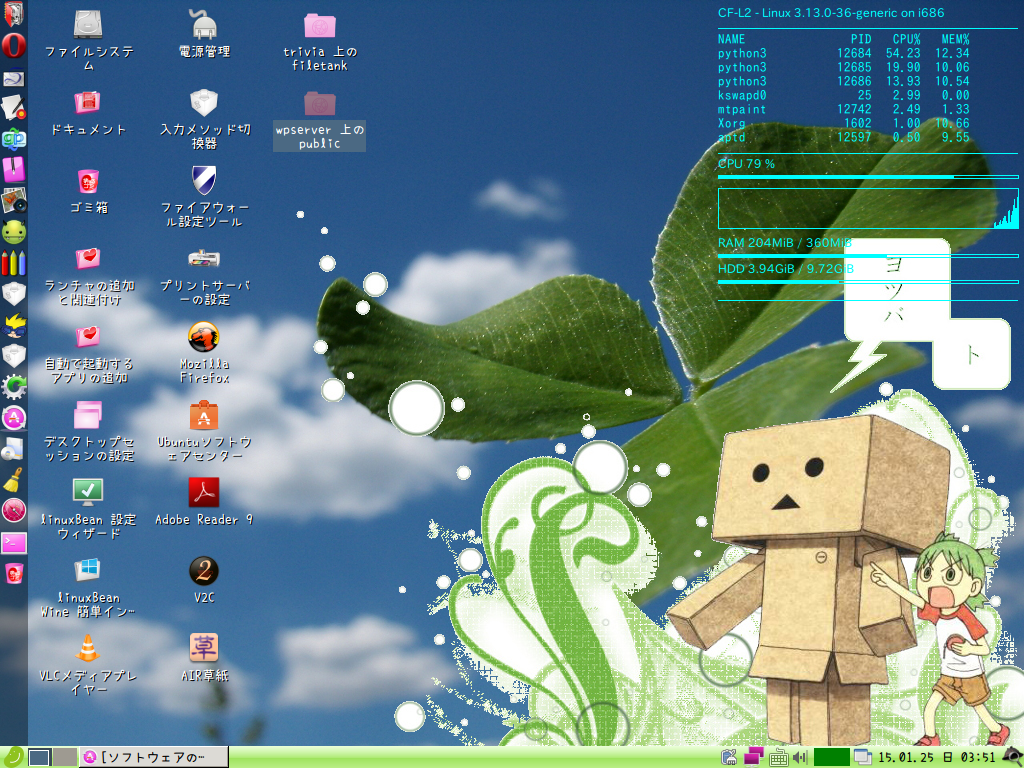Select the ゴミ箱 trash desktop icon
The image size is (1024, 768).
89,191
